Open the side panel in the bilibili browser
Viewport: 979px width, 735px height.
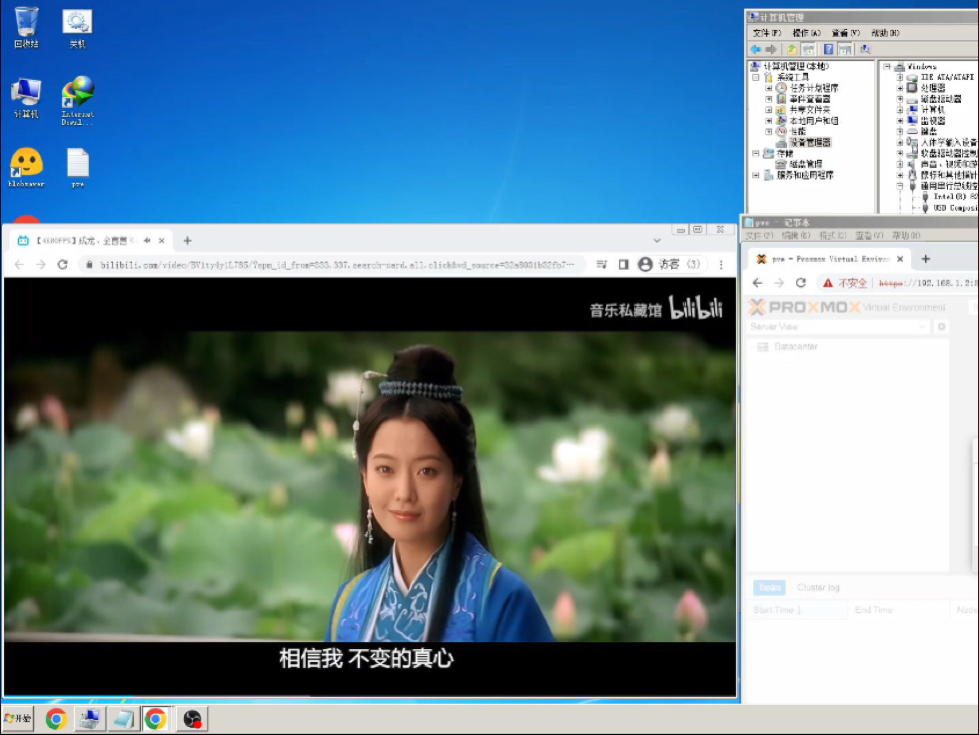[623, 265]
